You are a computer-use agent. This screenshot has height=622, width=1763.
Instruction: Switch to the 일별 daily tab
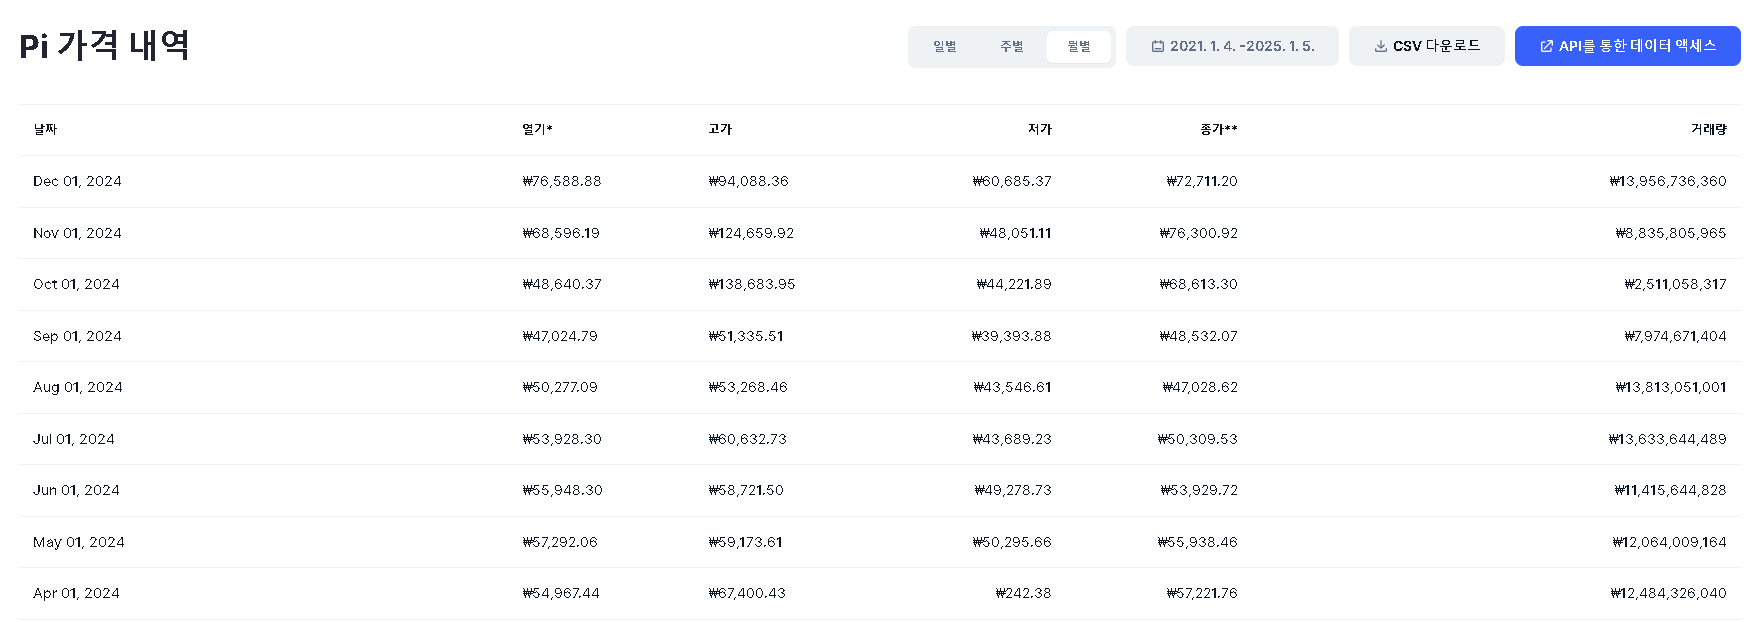pos(945,47)
